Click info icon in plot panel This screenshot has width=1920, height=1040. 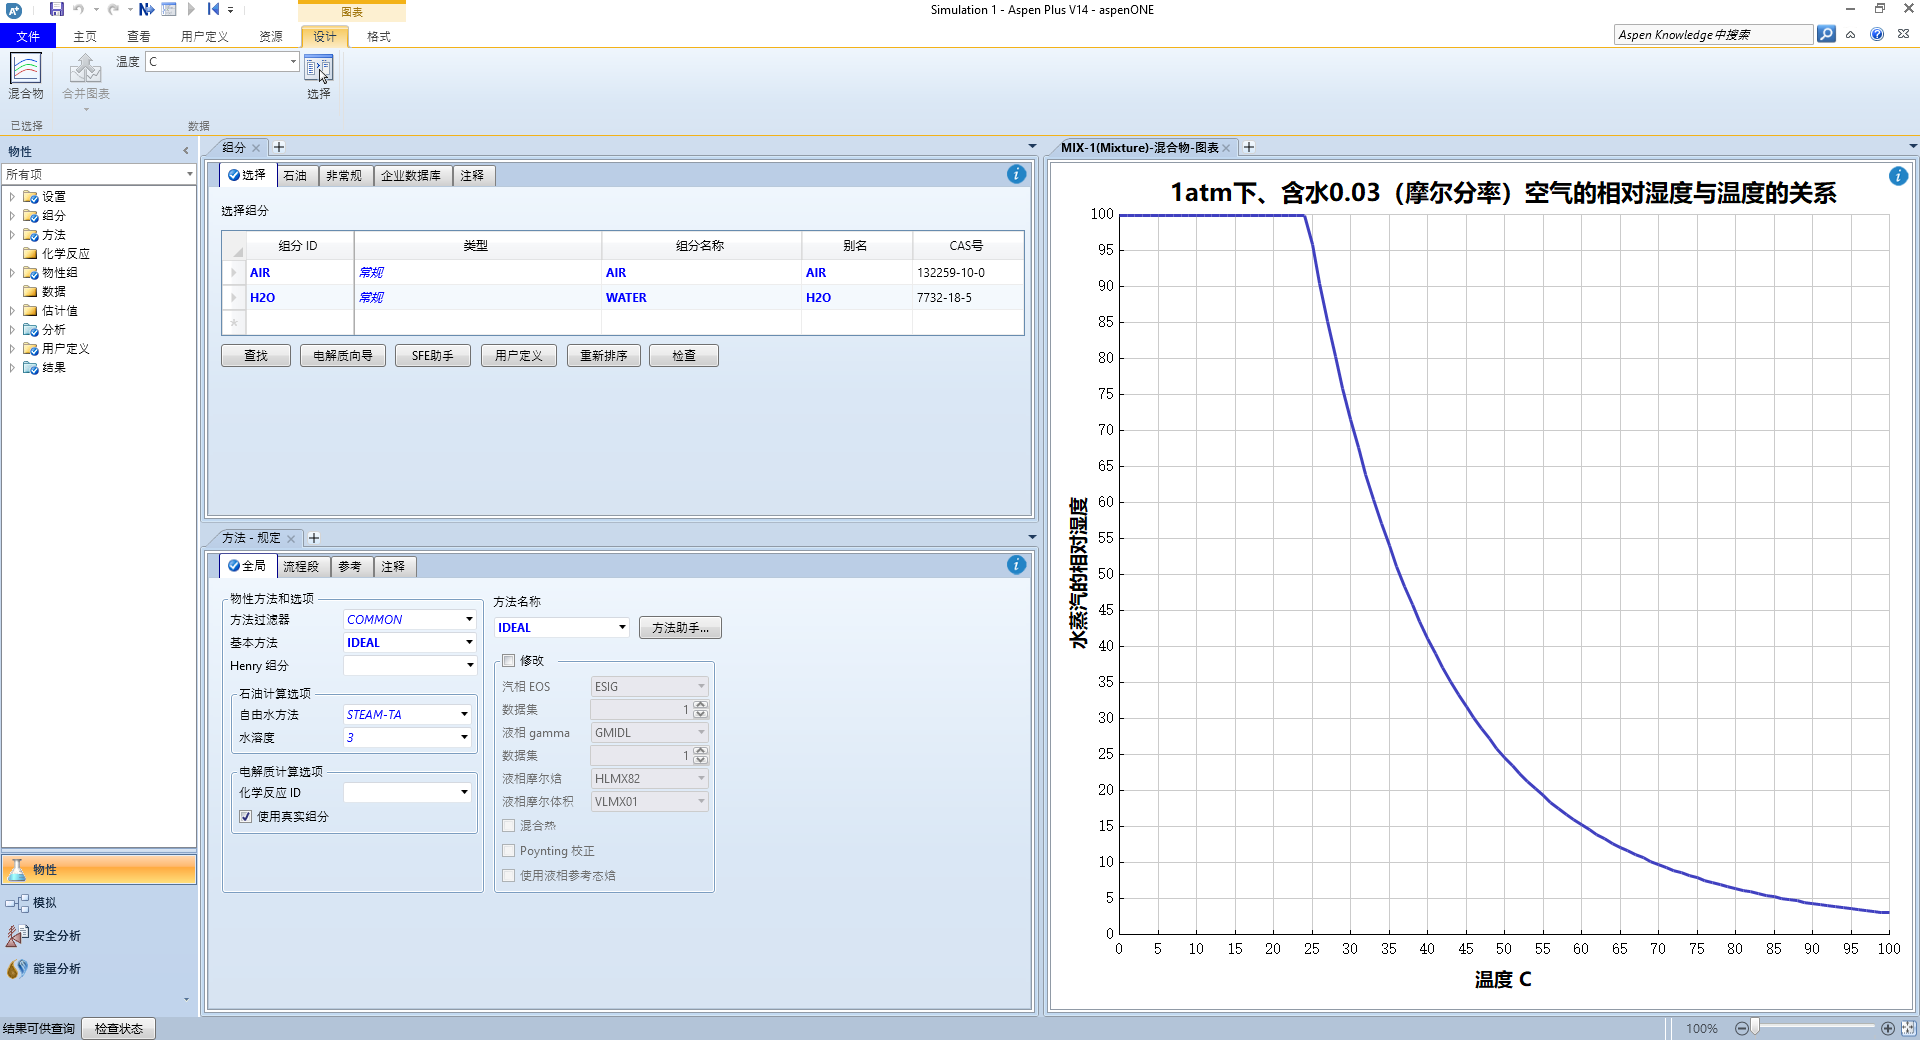(1898, 176)
